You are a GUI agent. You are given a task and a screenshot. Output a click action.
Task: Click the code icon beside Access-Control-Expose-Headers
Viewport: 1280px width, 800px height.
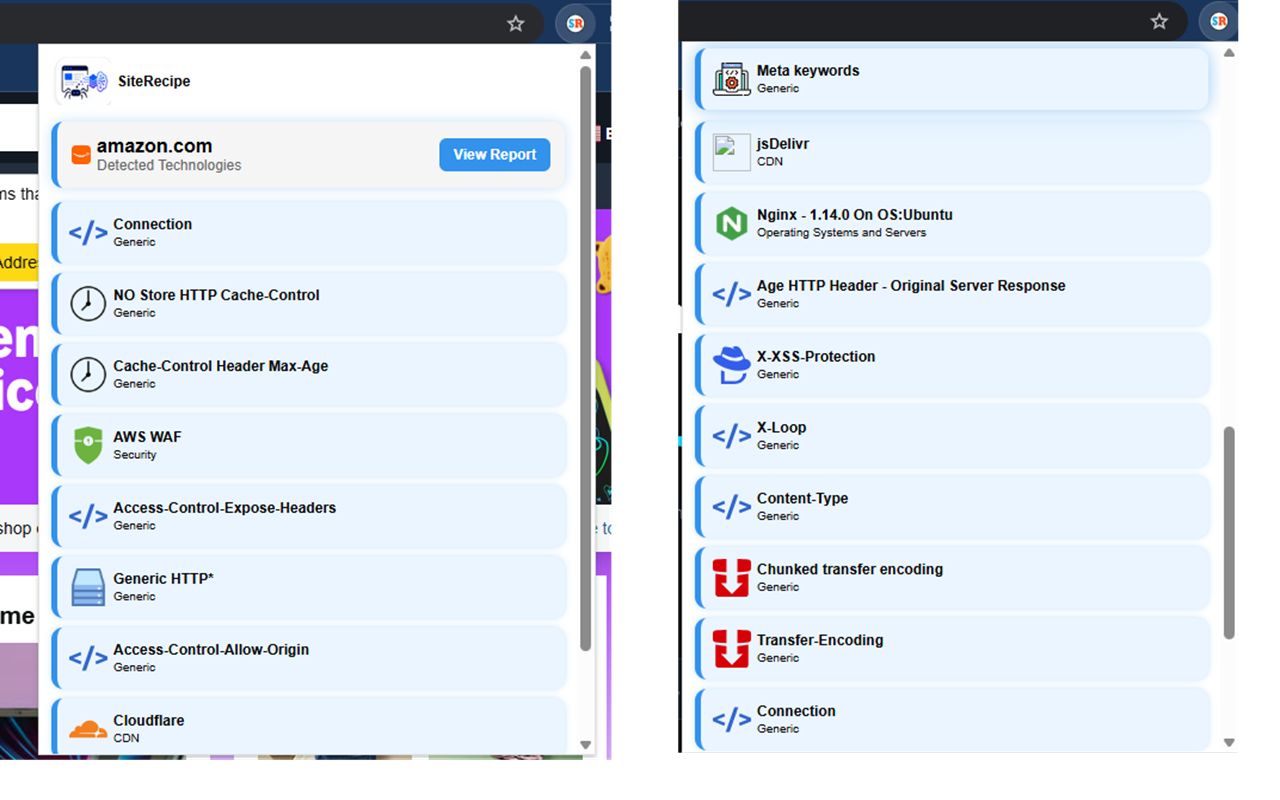point(88,516)
